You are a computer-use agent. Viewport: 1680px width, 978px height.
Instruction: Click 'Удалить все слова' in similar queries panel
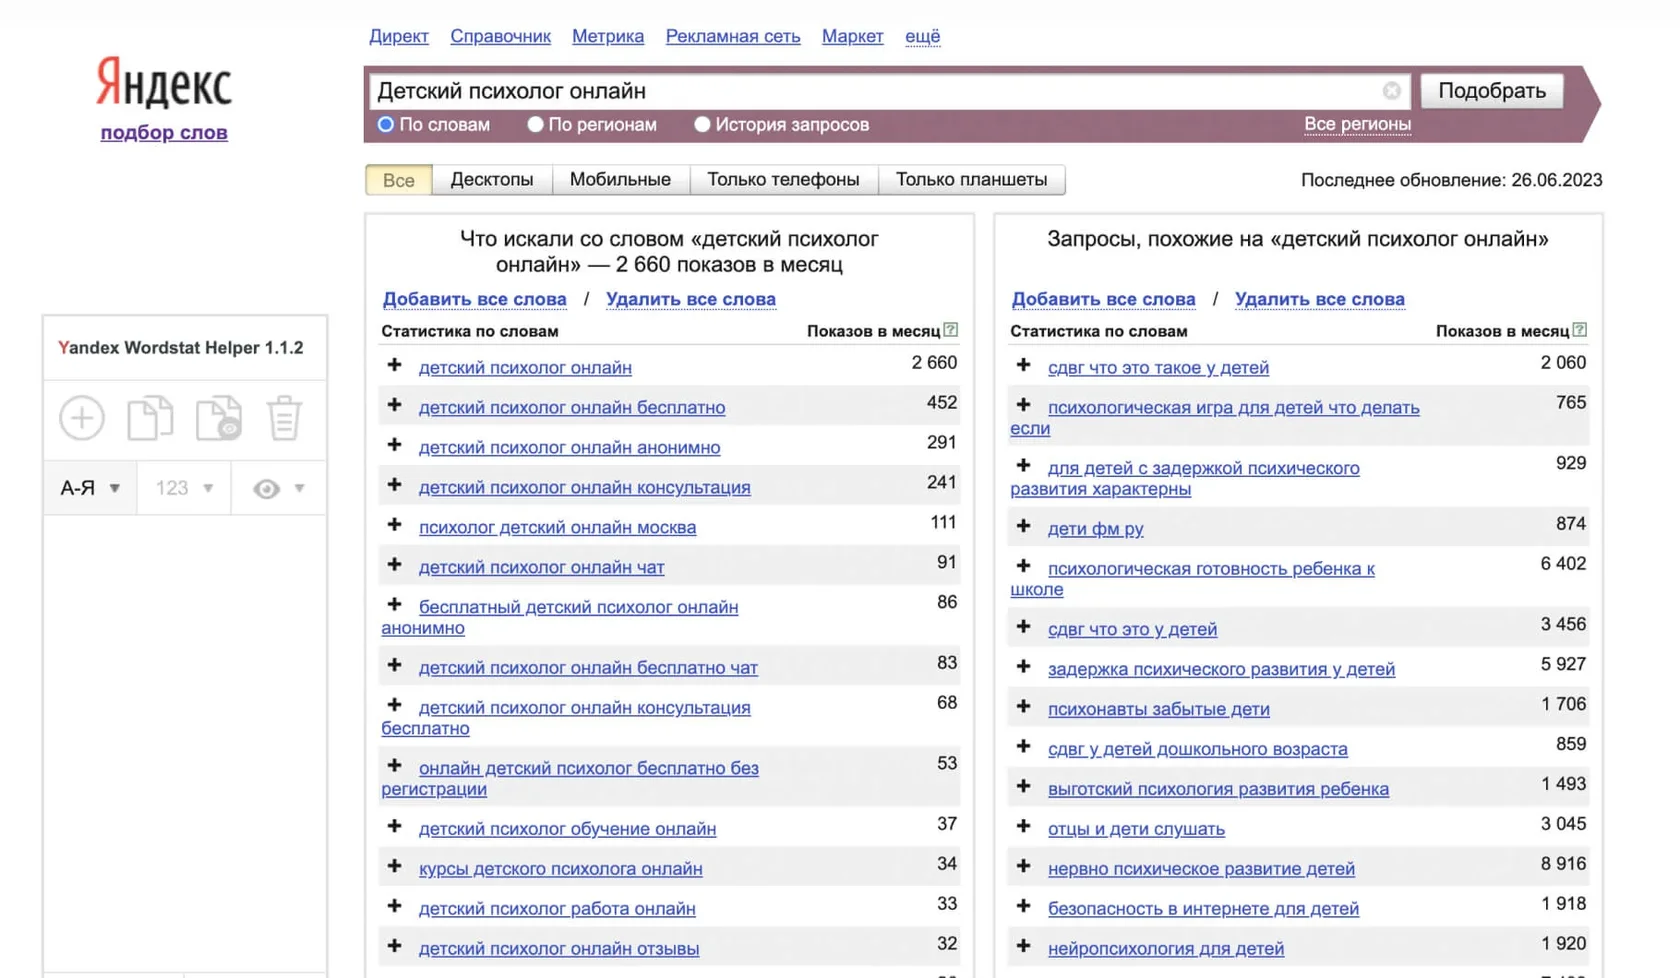click(x=1320, y=299)
